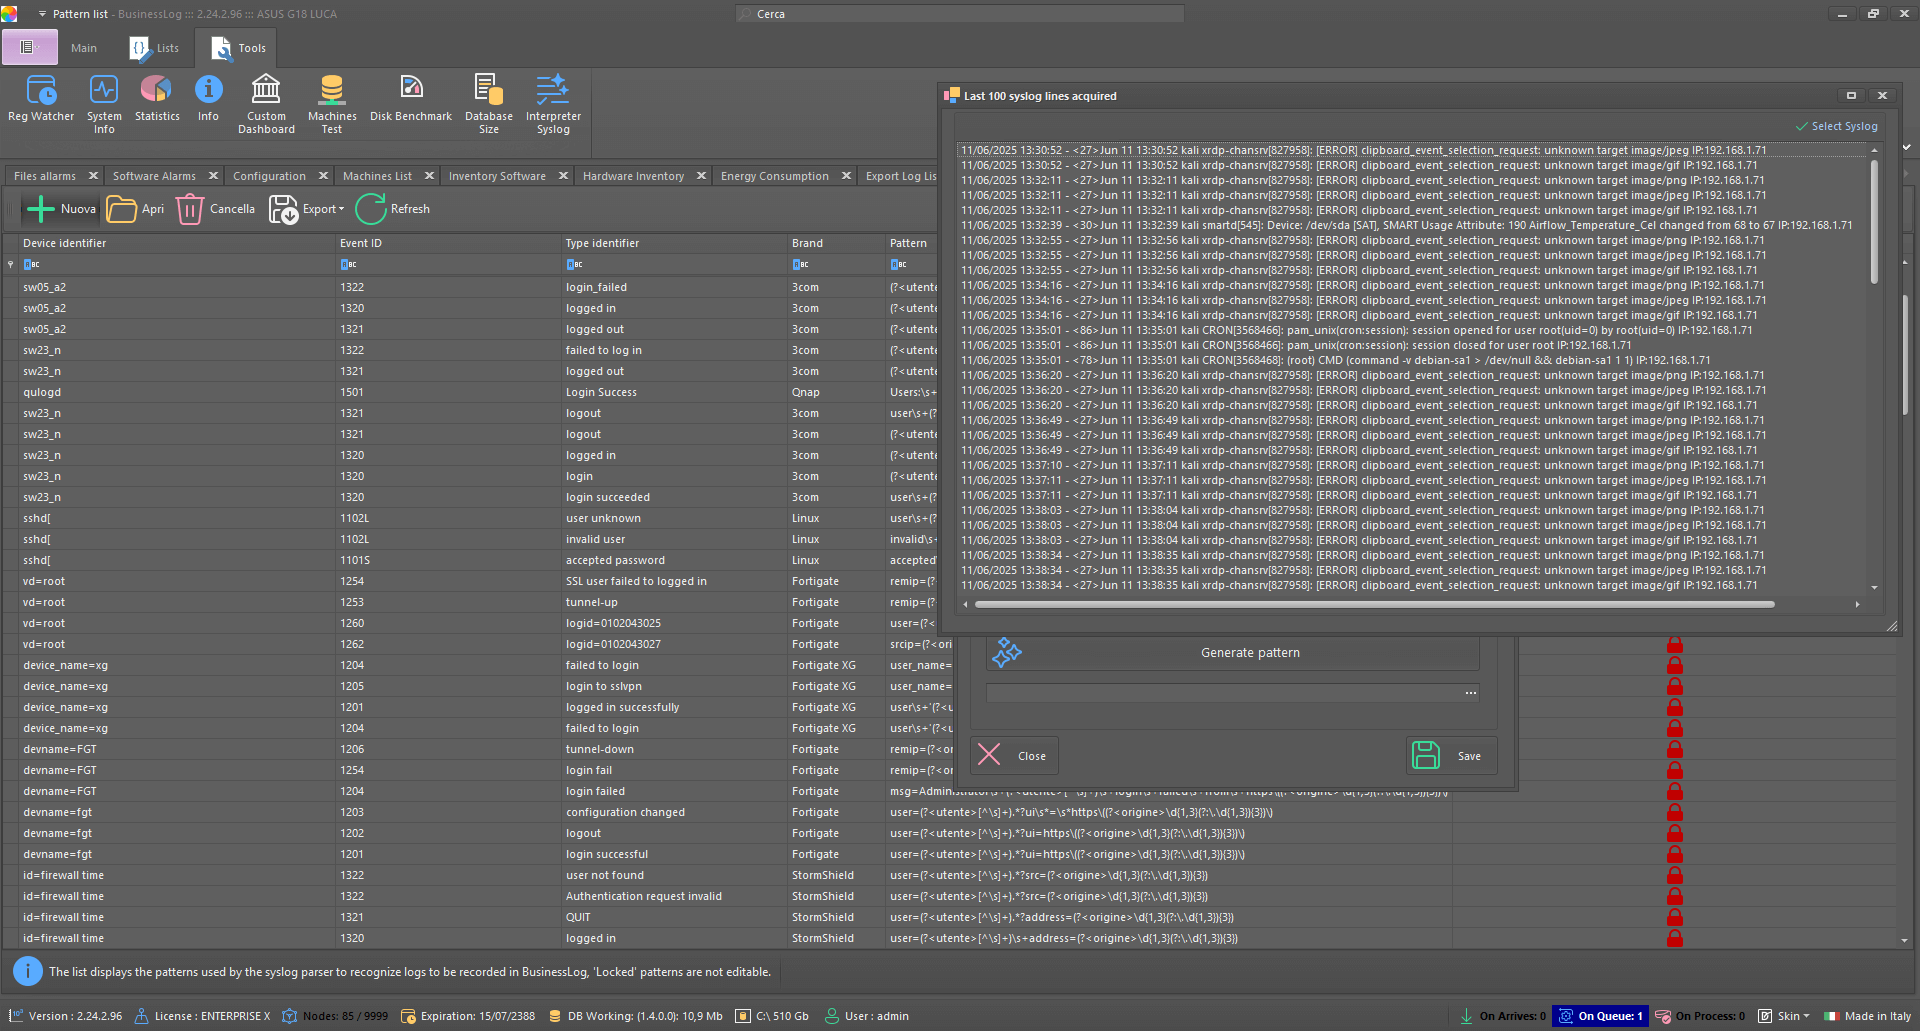The image size is (1920, 1031).
Task: Open the Reg Watcher tool
Action: tap(41, 98)
